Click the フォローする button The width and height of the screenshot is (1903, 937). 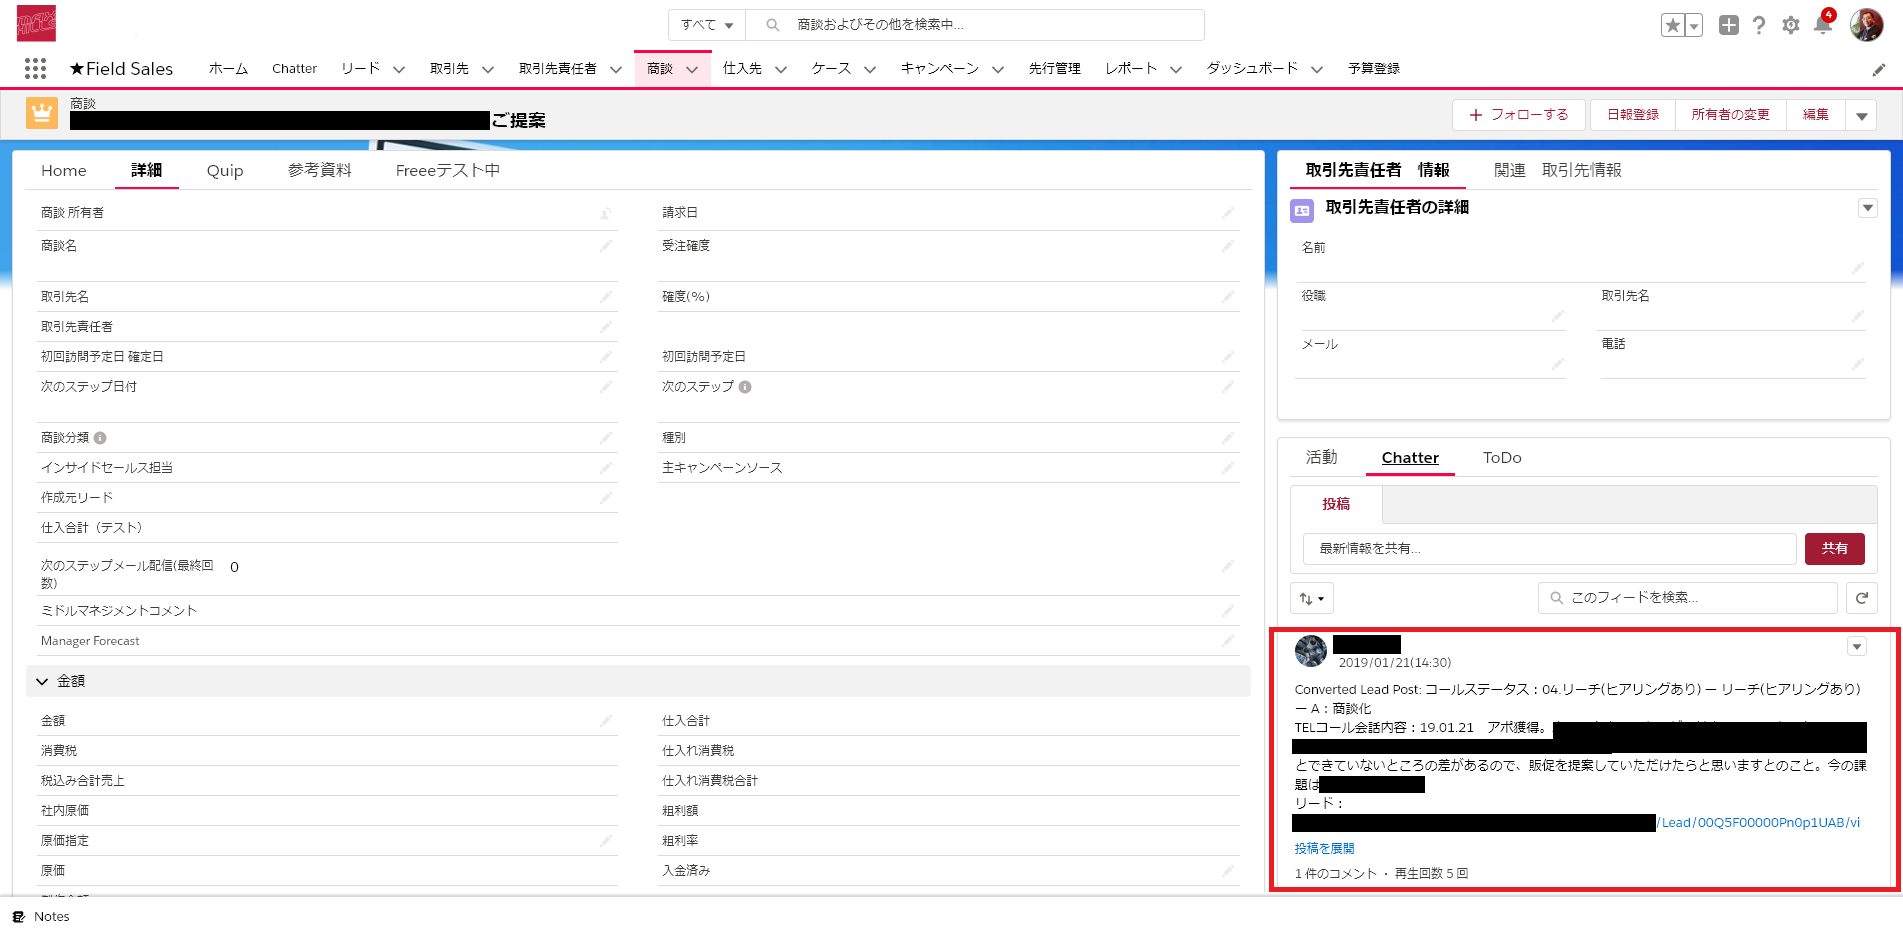[x=1518, y=115]
